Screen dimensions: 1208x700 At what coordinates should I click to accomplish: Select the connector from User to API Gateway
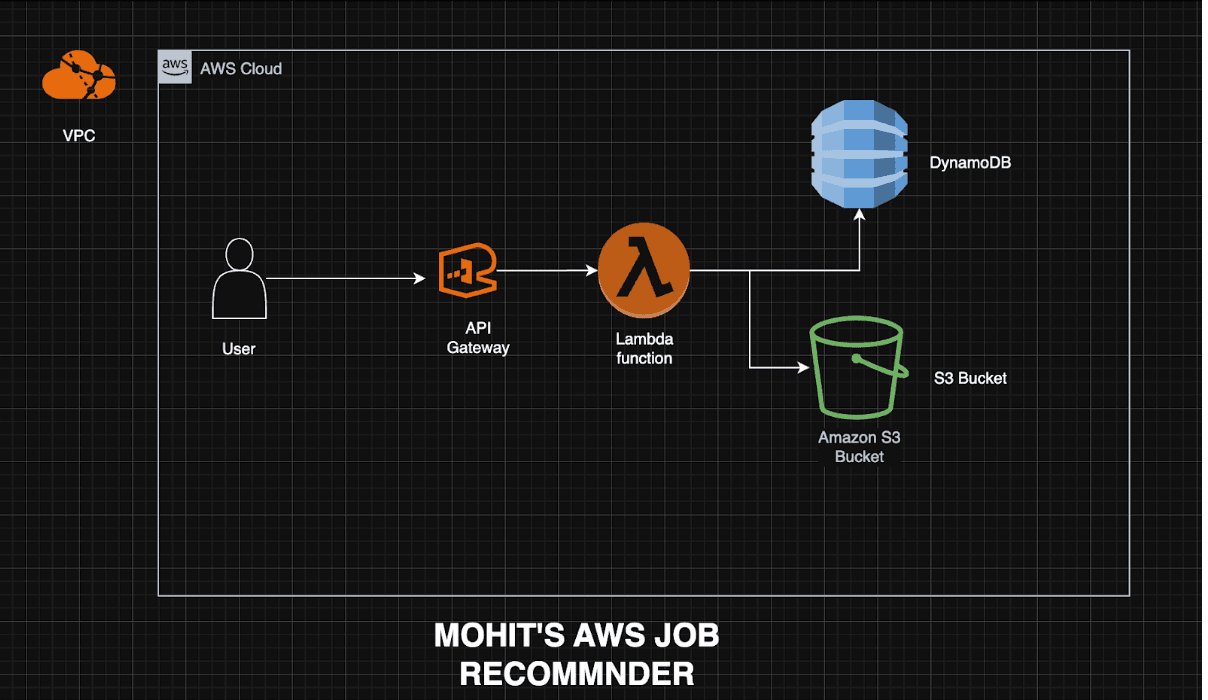pos(346,279)
